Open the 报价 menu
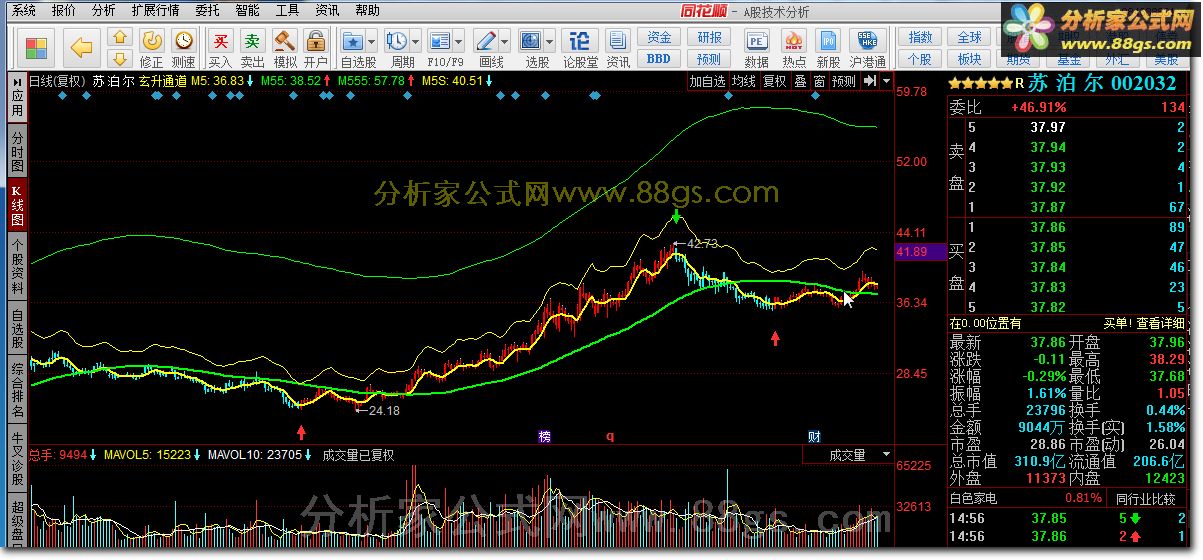 (63, 11)
